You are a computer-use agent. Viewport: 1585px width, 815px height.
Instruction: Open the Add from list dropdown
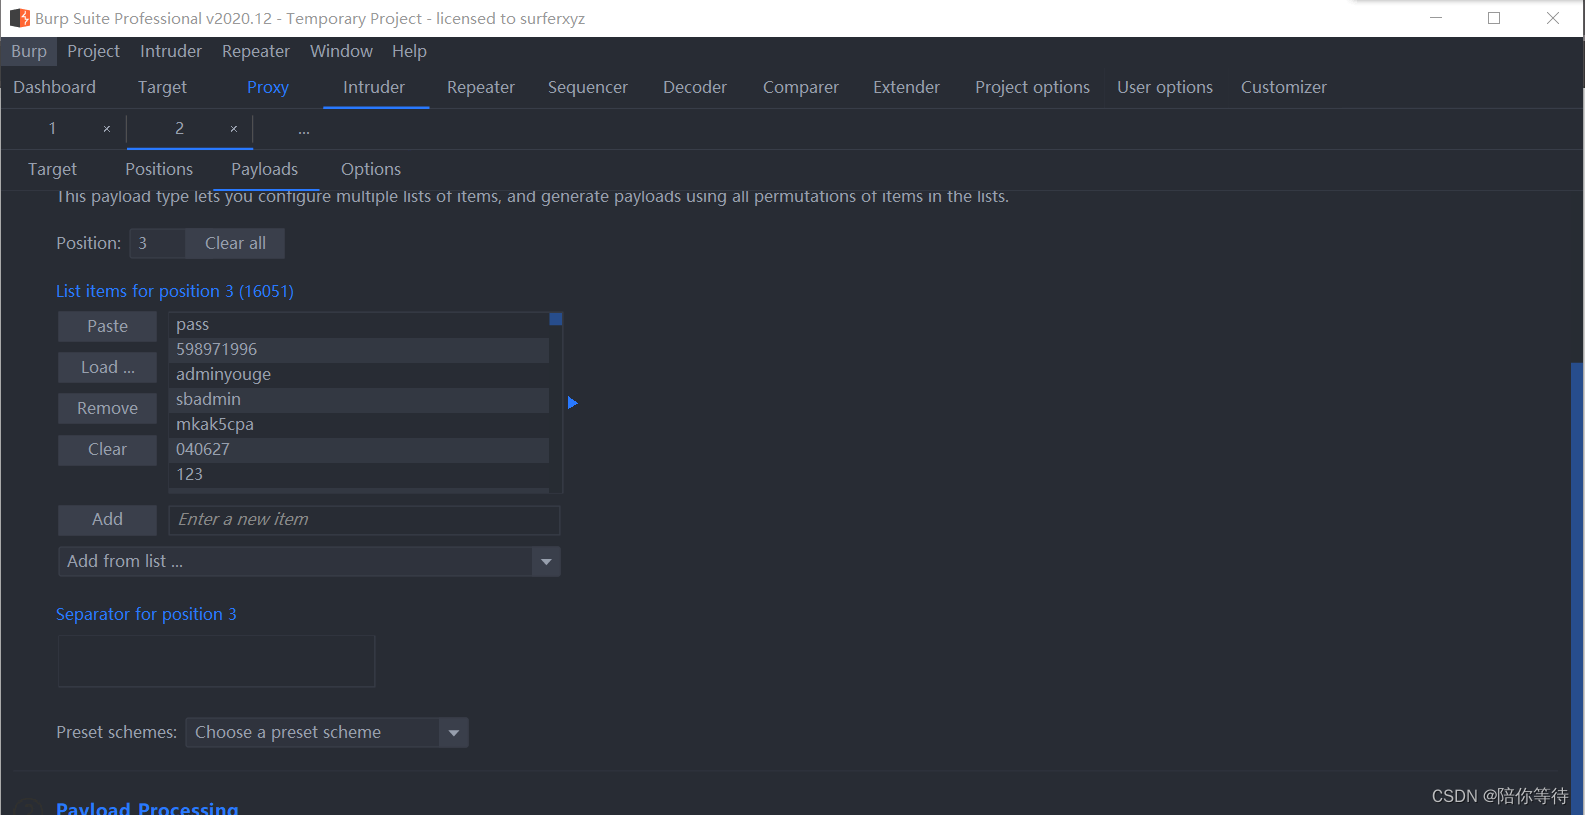[309, 561]
